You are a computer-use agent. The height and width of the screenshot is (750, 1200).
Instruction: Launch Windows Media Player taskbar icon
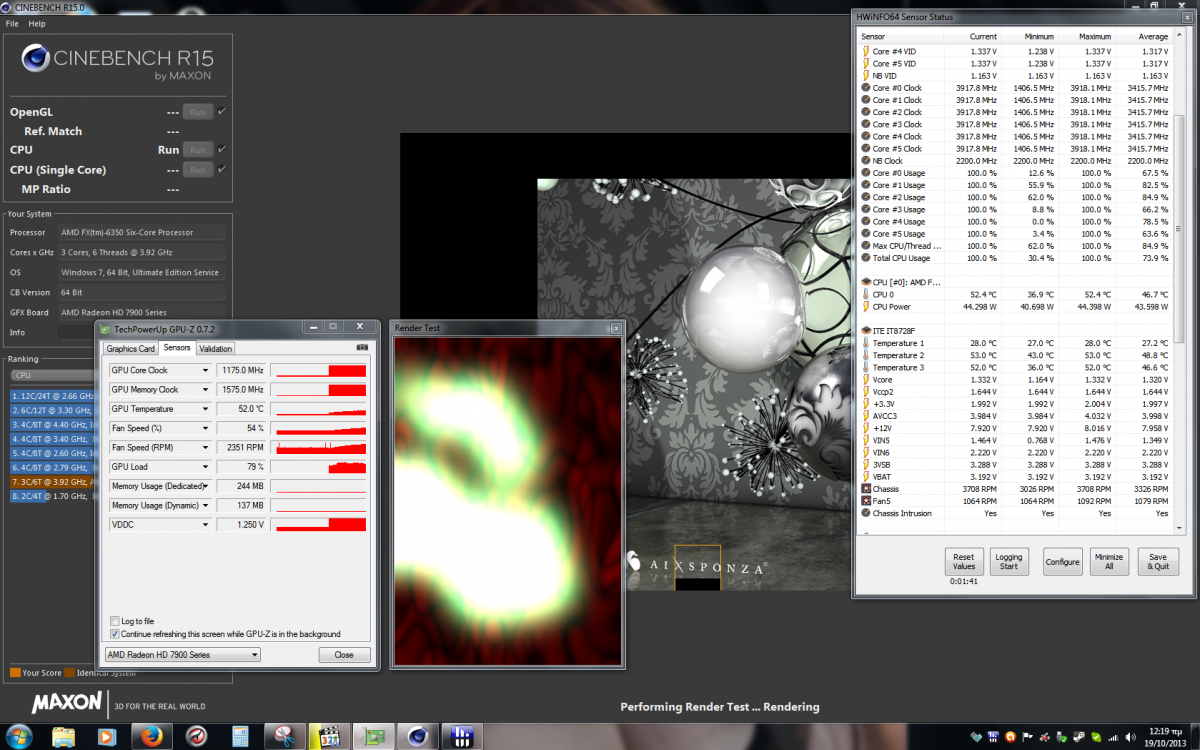(x=106, y=736)
